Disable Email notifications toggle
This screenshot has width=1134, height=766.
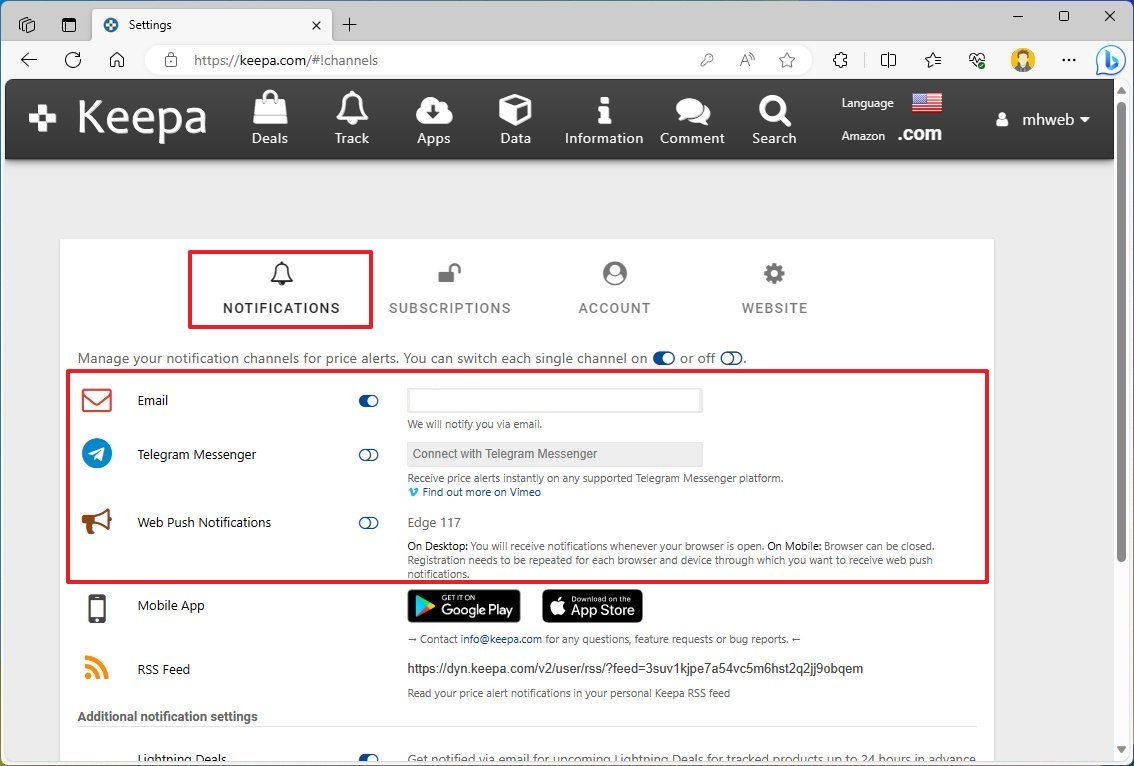point(368,400)
